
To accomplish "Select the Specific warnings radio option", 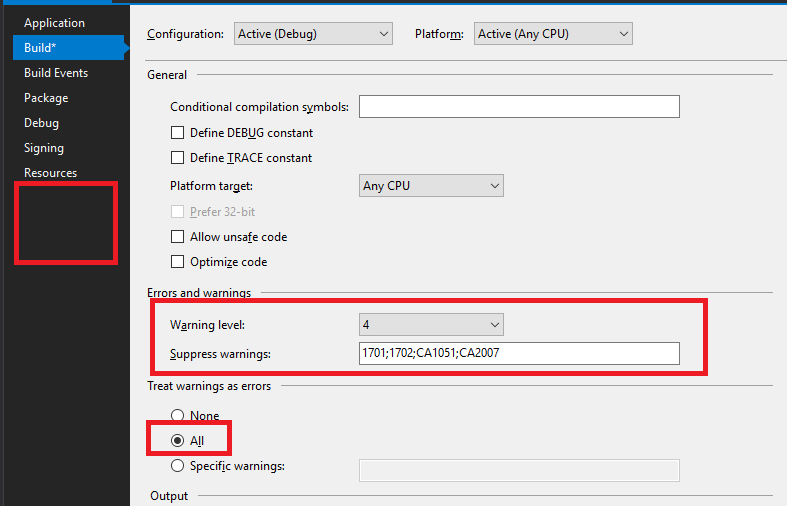I will (x=178, y=466).
